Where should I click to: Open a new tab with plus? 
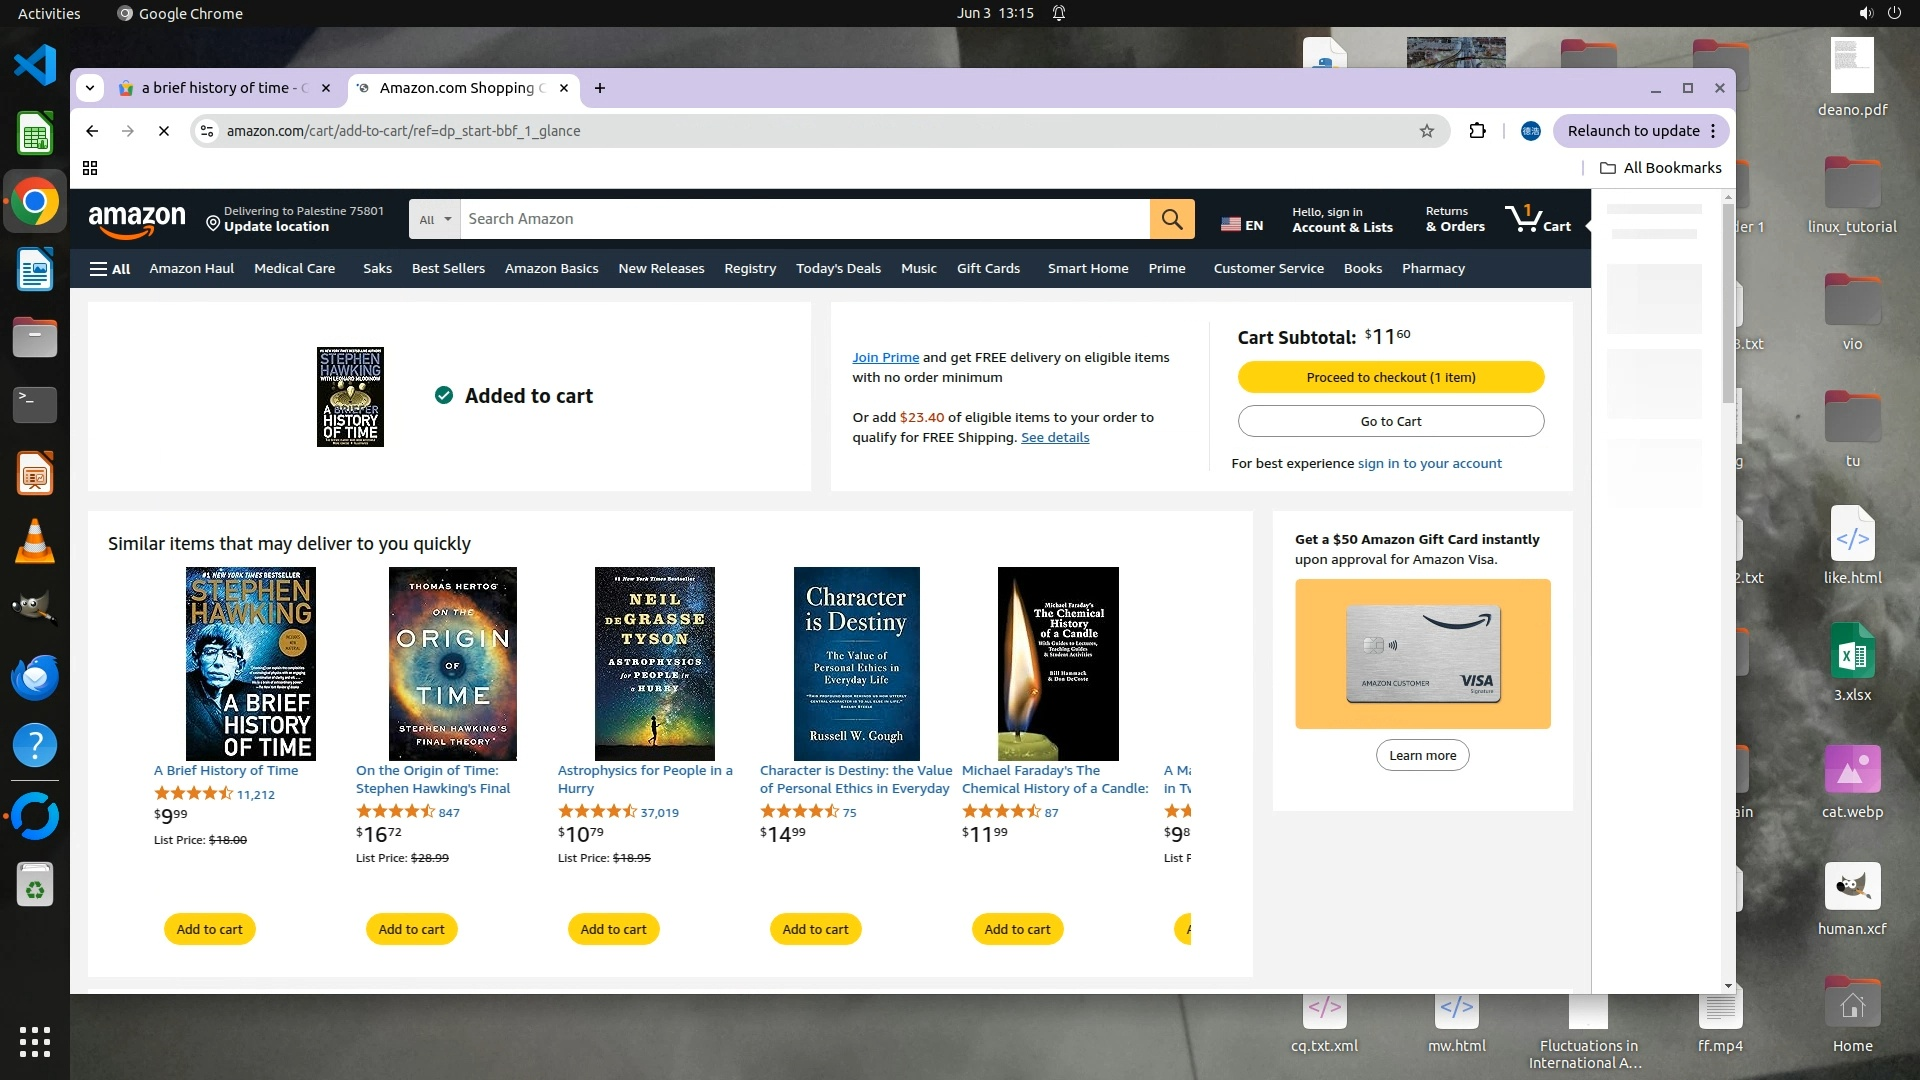point(600,88)
